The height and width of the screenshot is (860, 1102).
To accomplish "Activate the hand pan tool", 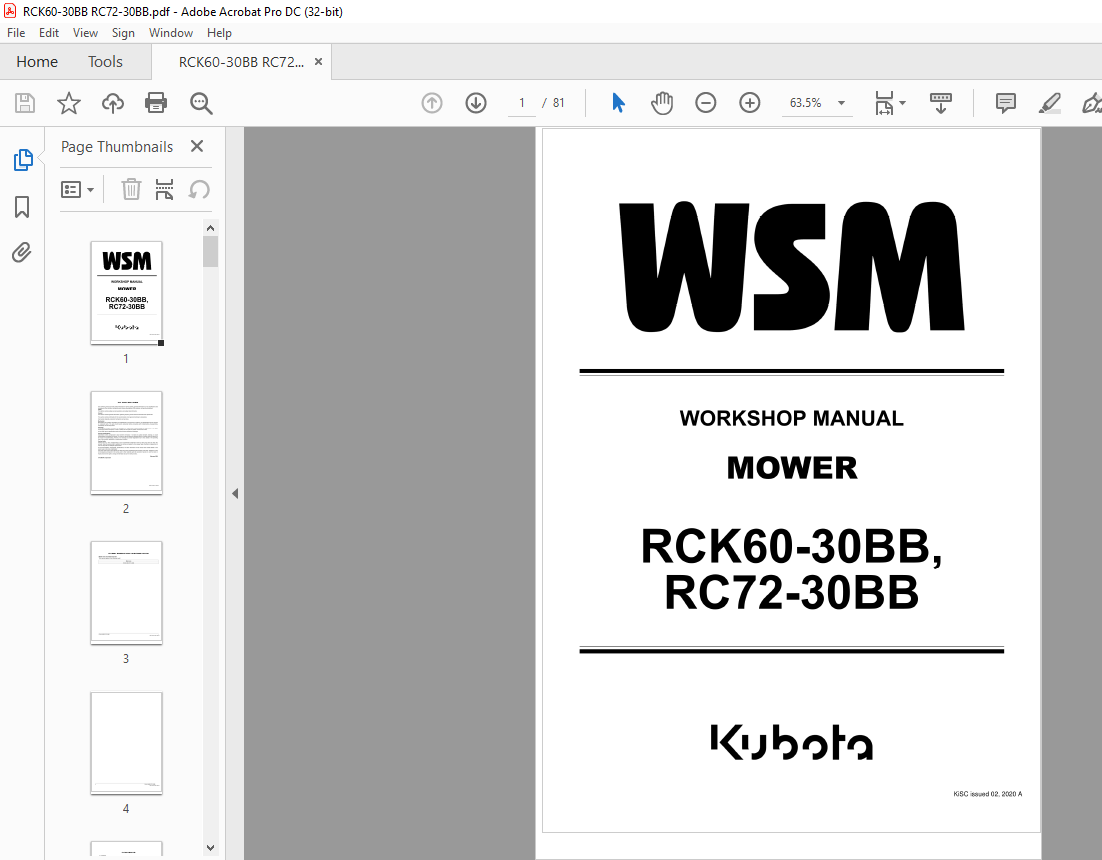I will point(661,103).
